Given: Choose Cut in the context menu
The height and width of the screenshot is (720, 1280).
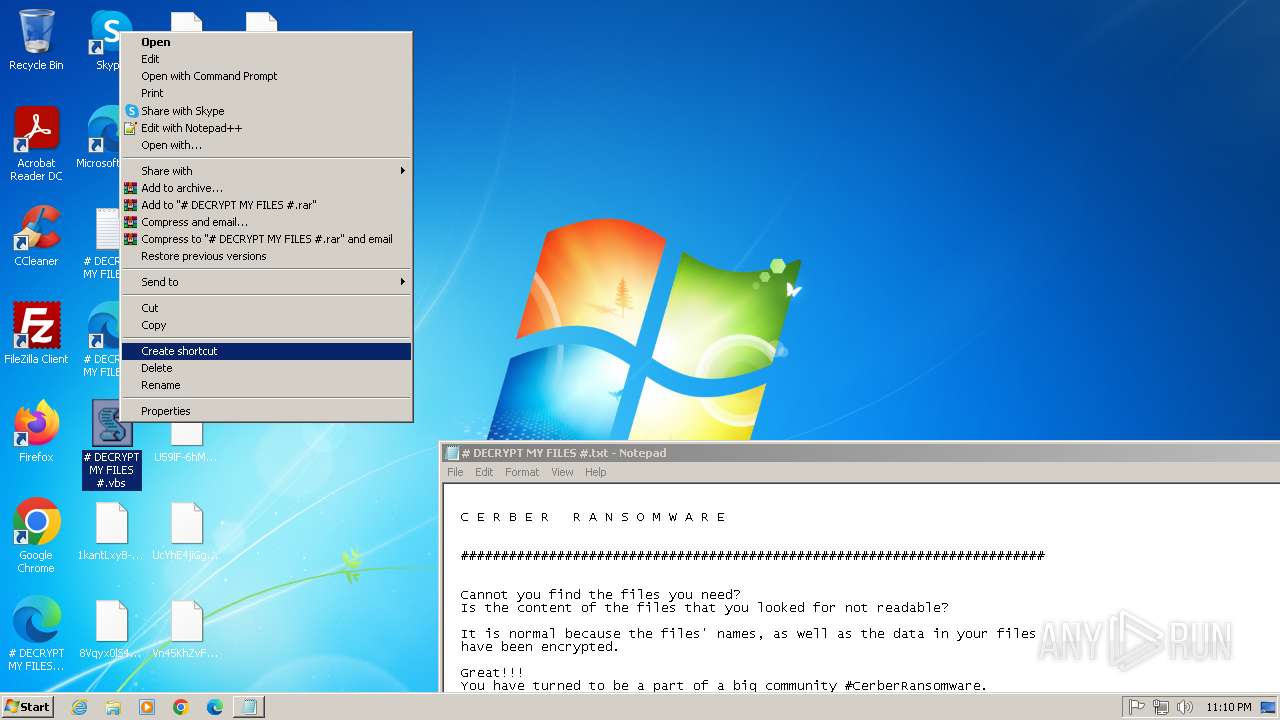Looking at the screenshot, I should [266, 308].
